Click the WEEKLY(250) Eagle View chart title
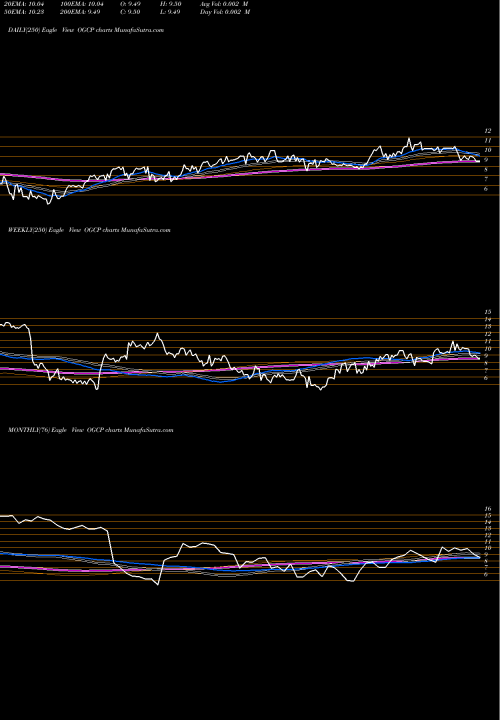The height and width of the screenshot is (720, 500). pos(89,230)
